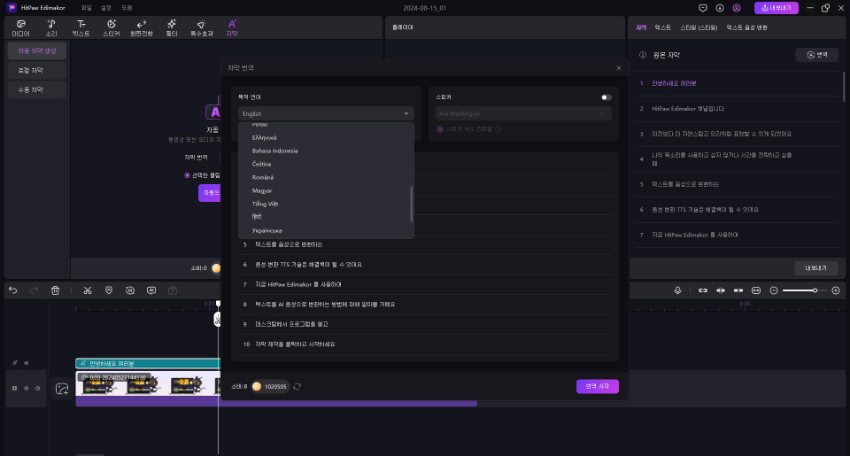This screenshot has width=850, height=456.
Task: Open the Media (미디어) tool tab
Action: click(x=20, y=26)
